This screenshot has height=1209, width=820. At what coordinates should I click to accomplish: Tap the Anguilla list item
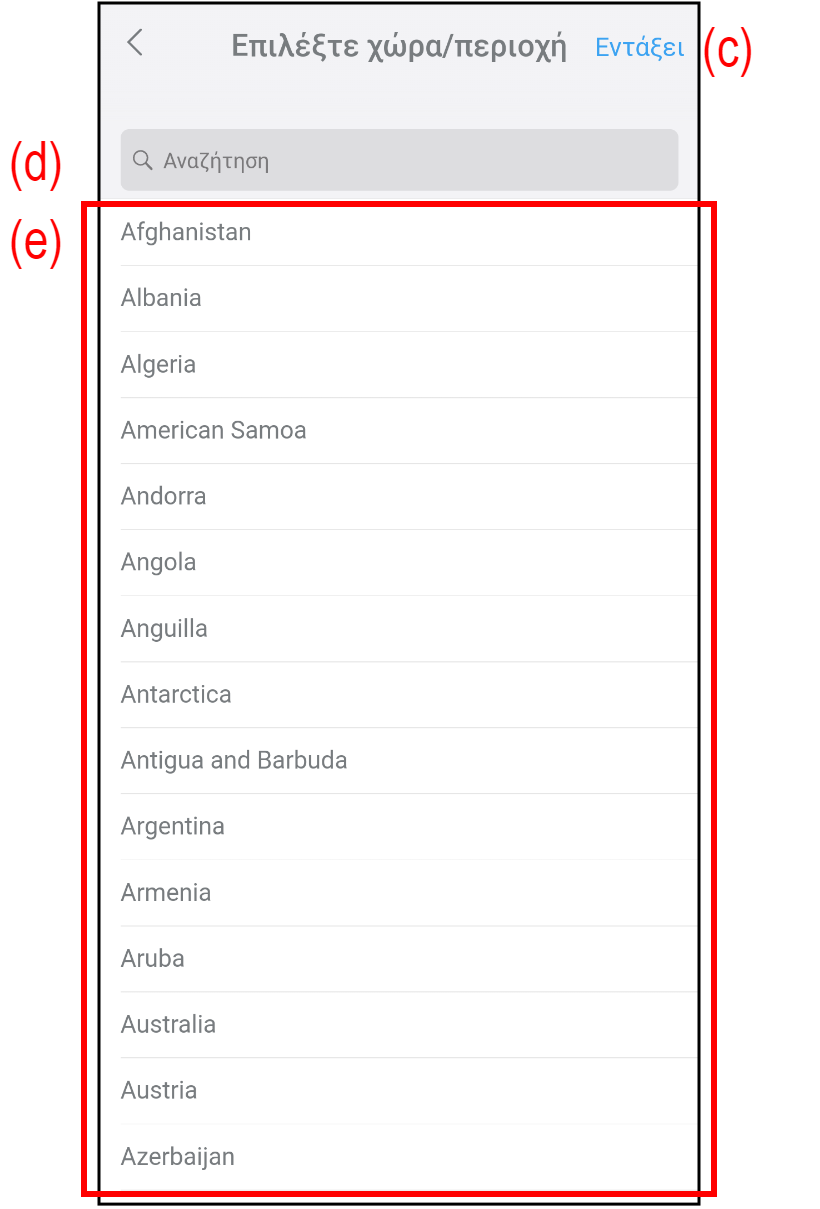pyautogui.click(x=165, y=628)
